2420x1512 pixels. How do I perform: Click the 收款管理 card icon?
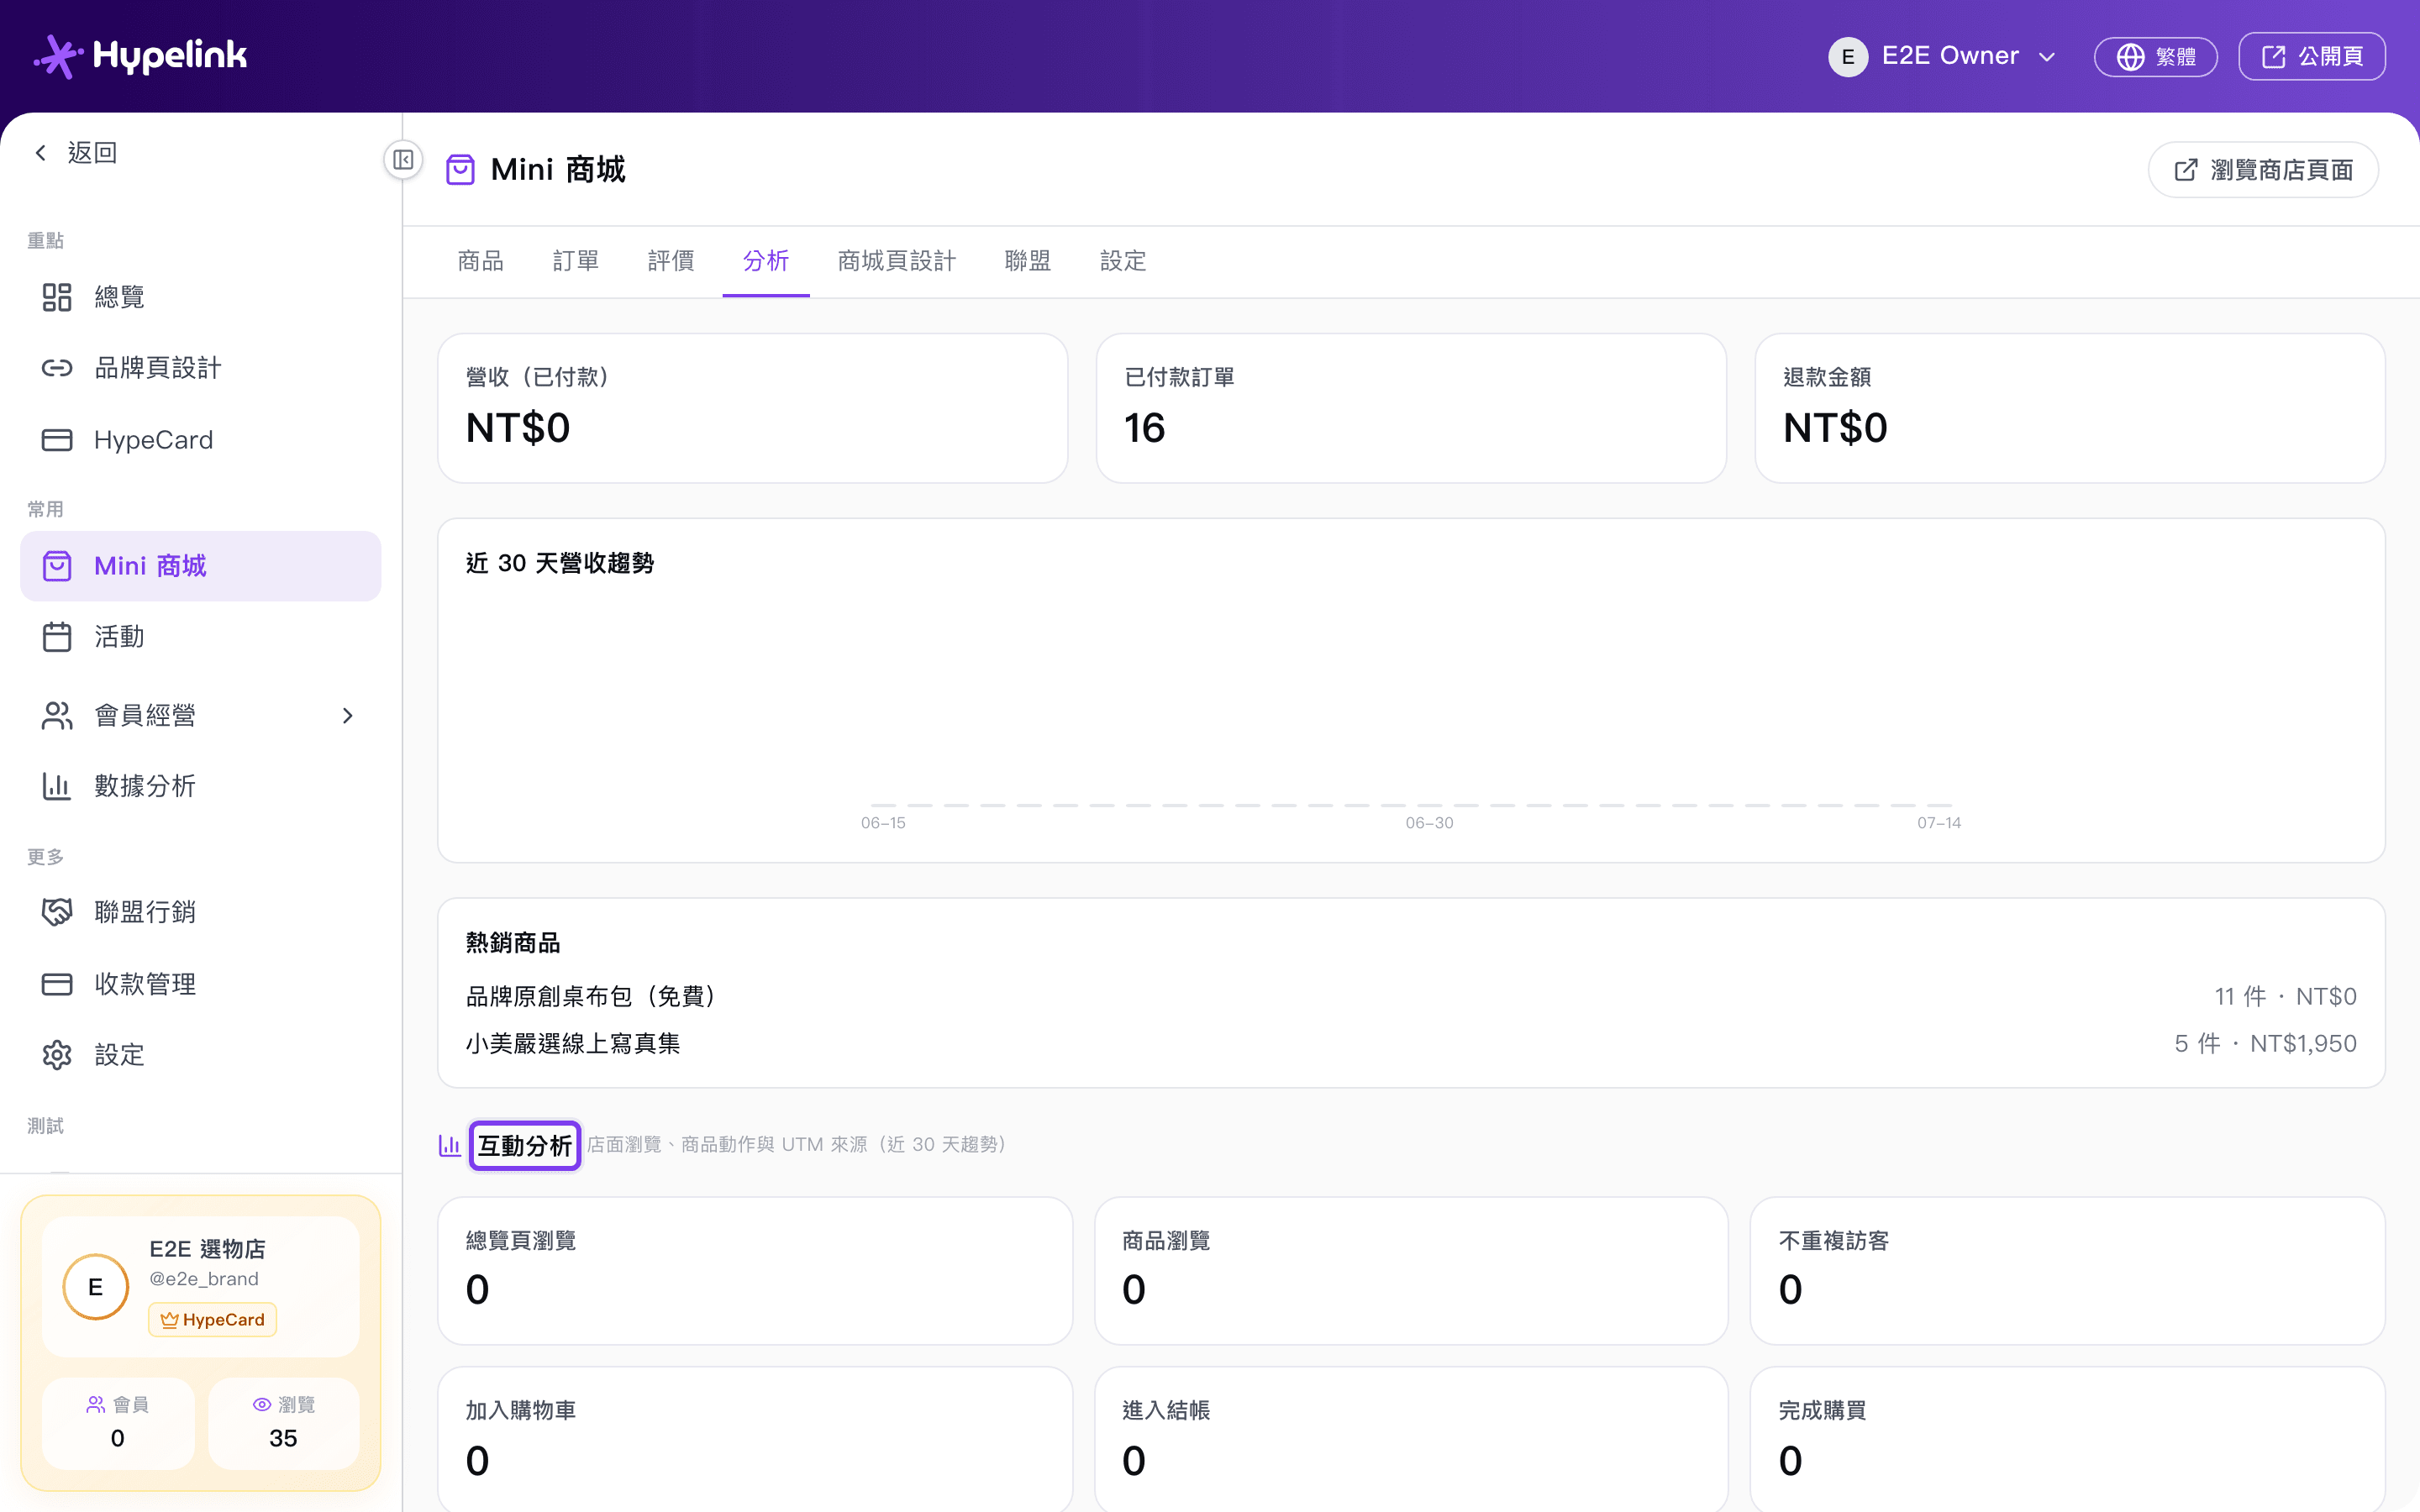pyautogui.click(x=57, y=984)
